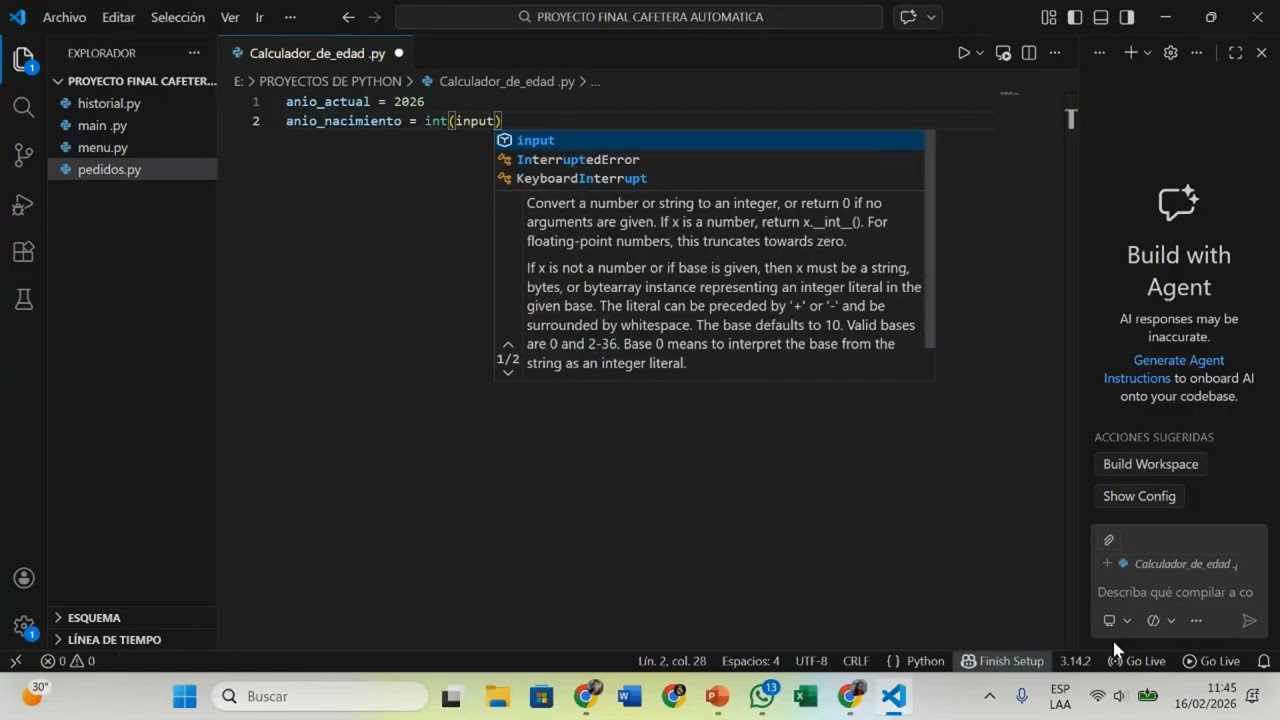Click PROYECTOS DE PYTHON breadcrumb
1280x720 pixels.
click(x=330, y=81)
